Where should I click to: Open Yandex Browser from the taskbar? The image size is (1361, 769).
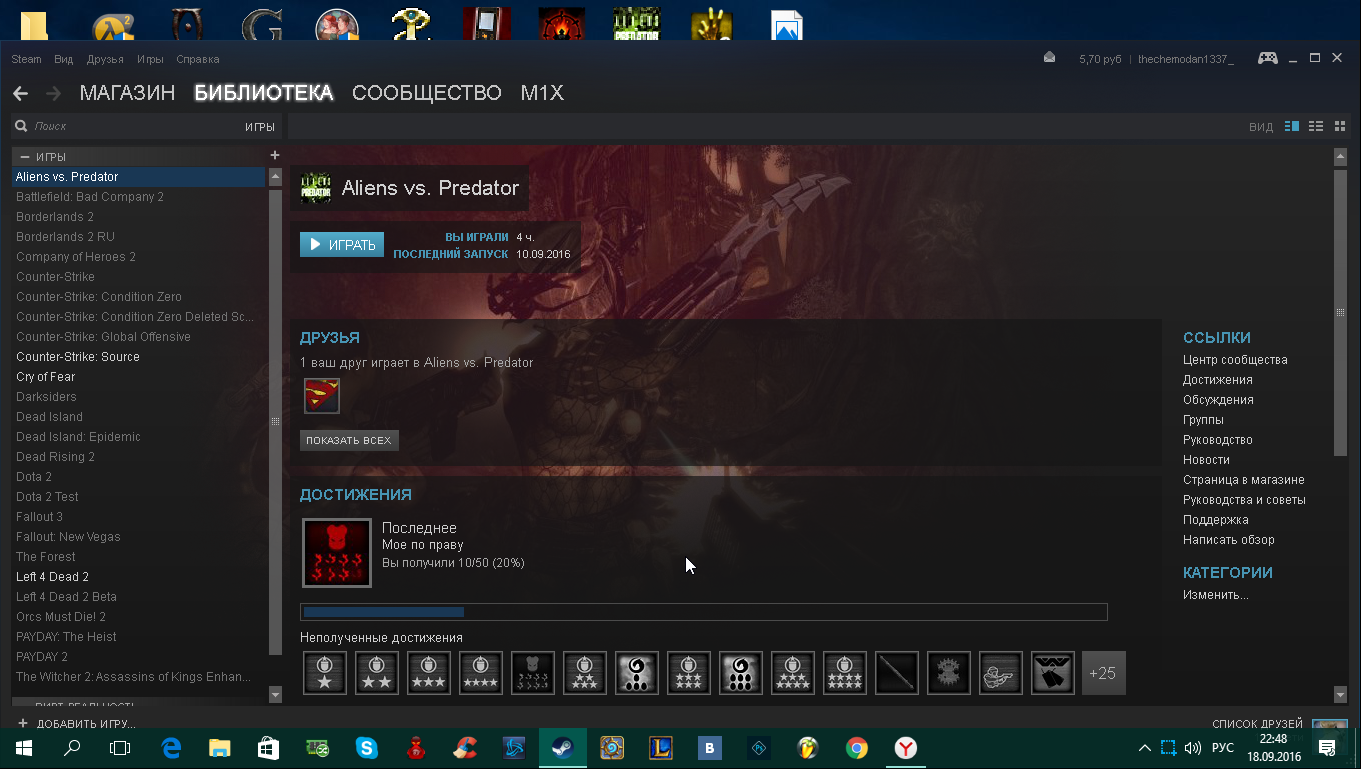click(905, 747)
